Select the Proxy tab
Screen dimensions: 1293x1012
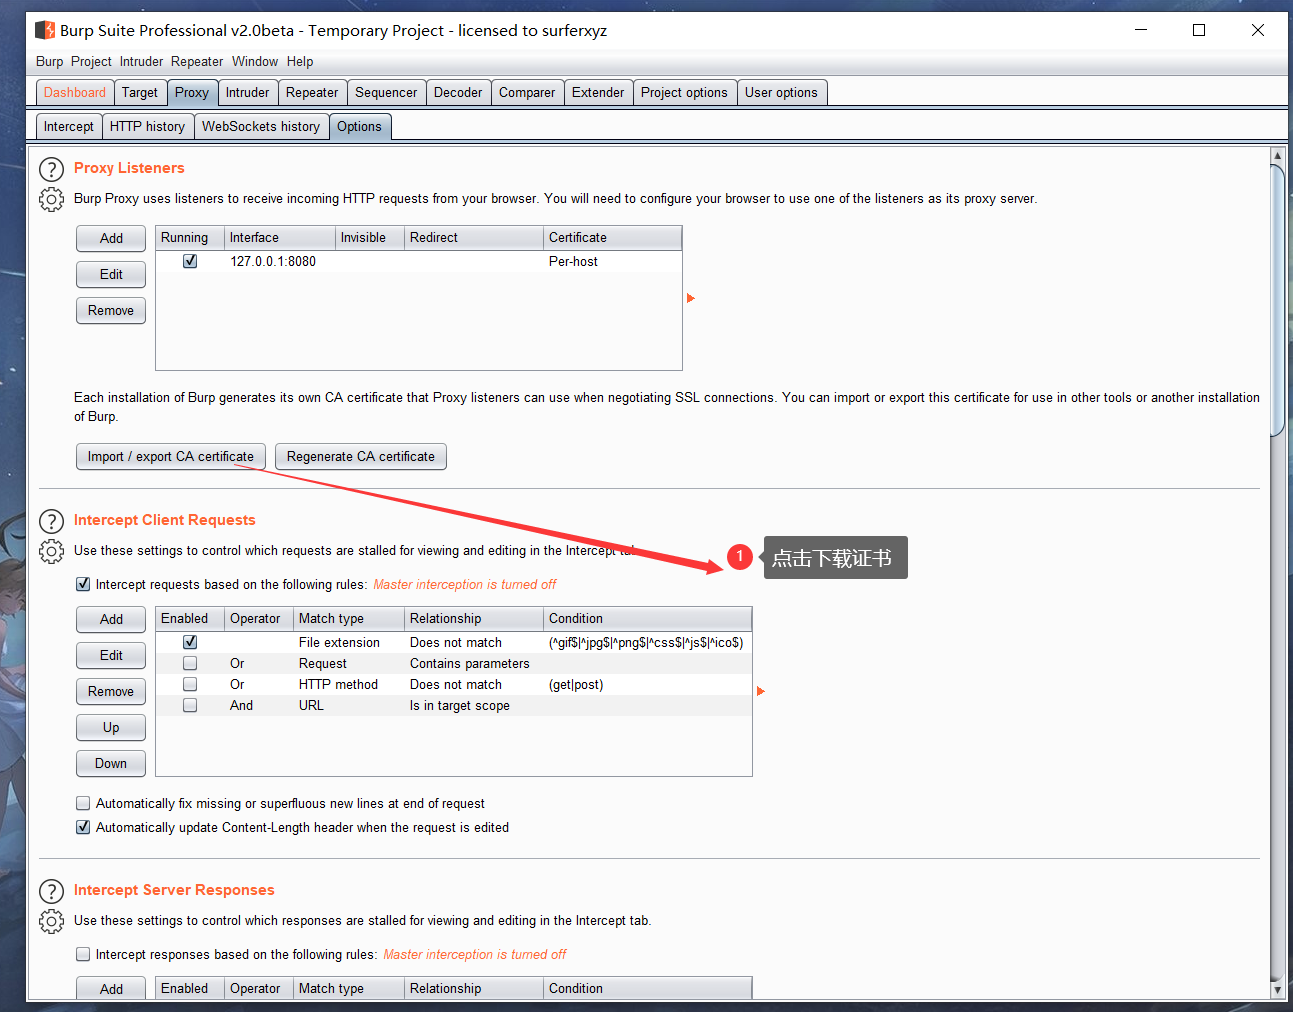tap(192, 92)
